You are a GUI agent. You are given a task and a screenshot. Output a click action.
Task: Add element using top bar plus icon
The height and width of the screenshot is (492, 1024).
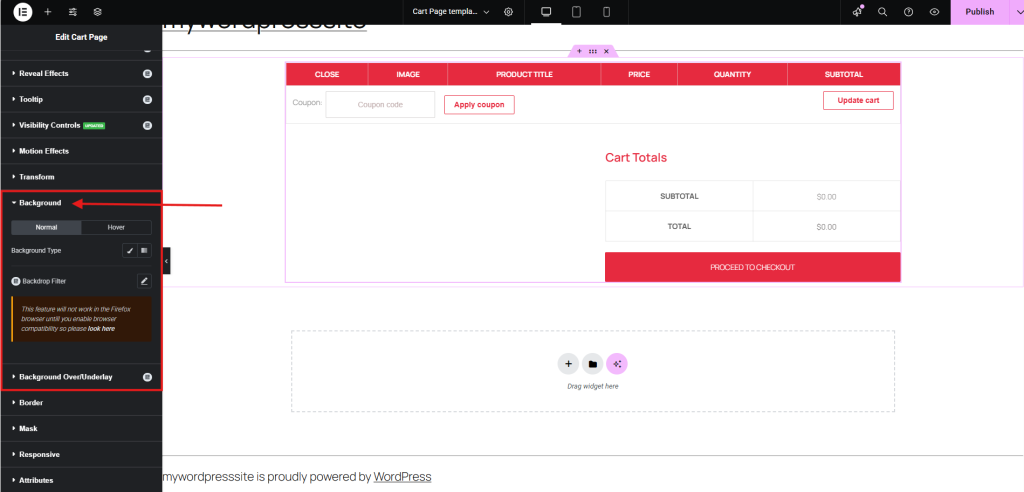(x=48, y=12)
